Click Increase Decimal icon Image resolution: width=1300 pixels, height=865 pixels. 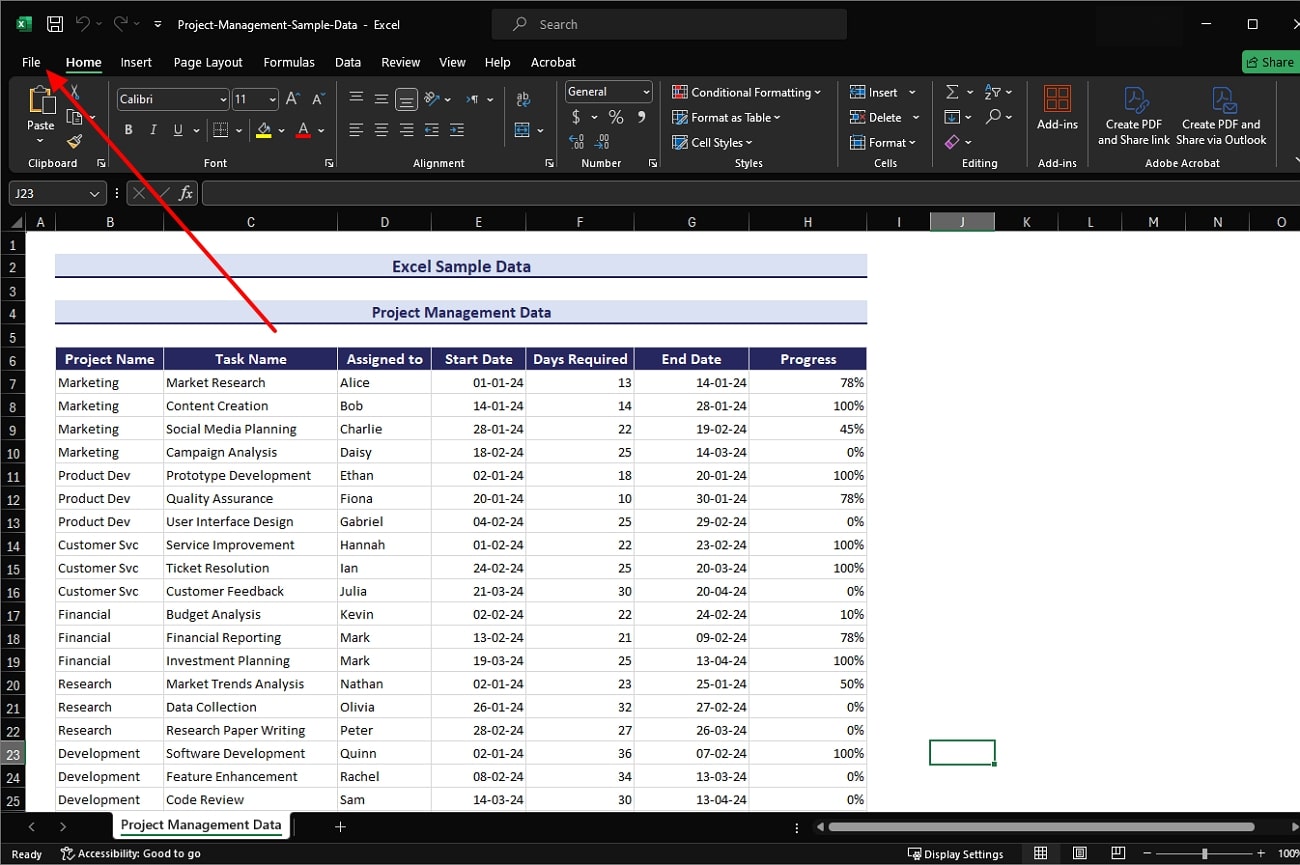[577, 143]
